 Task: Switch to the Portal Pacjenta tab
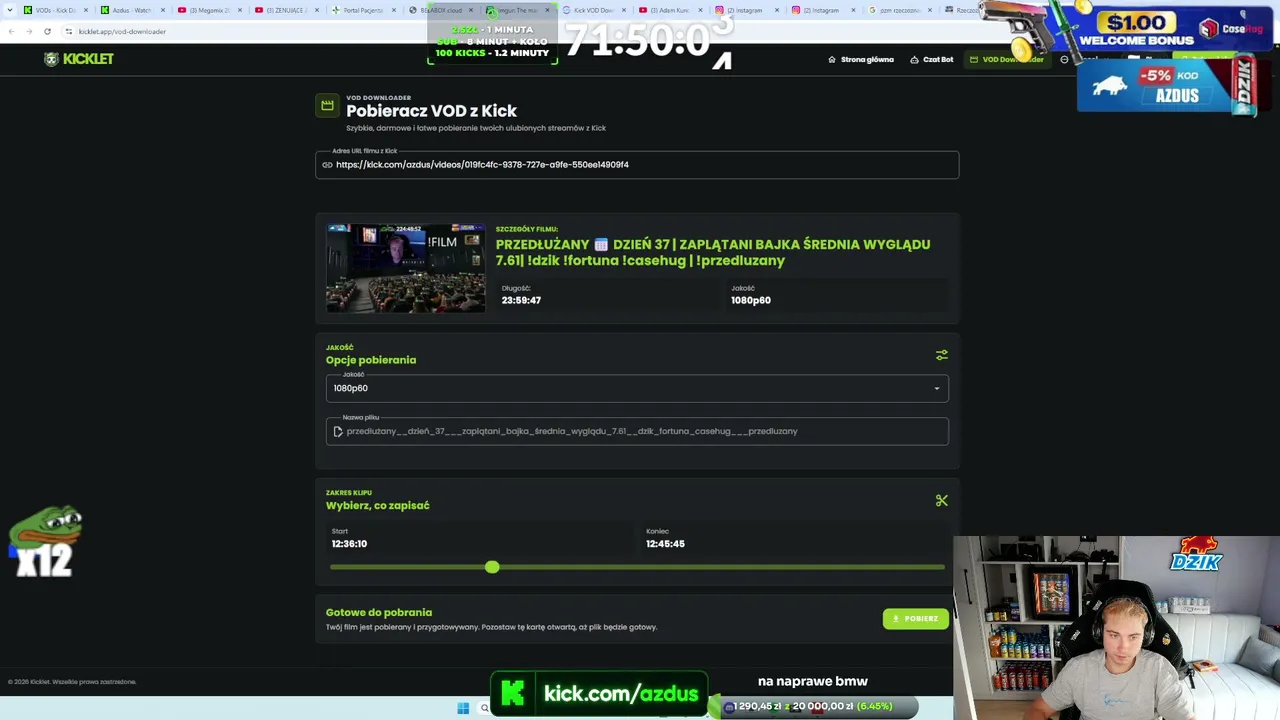click(363, 10)
